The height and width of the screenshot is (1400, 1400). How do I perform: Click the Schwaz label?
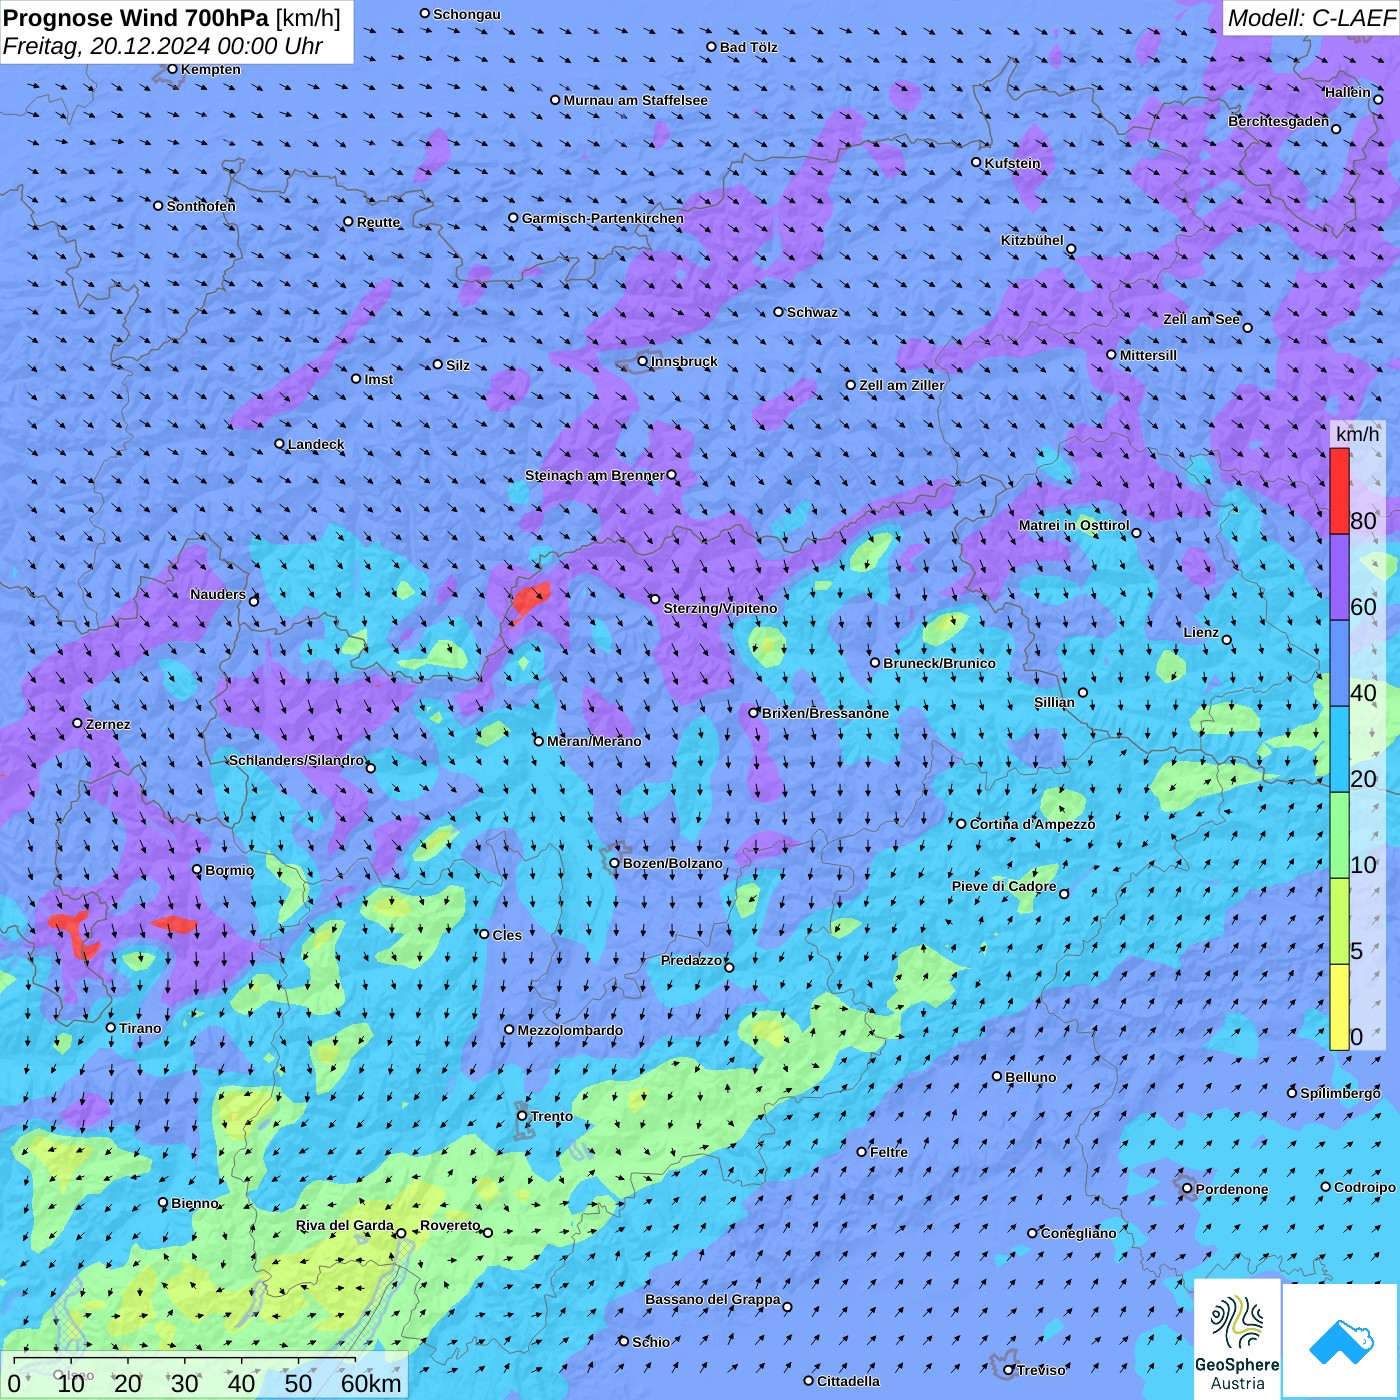coord(812,312)
